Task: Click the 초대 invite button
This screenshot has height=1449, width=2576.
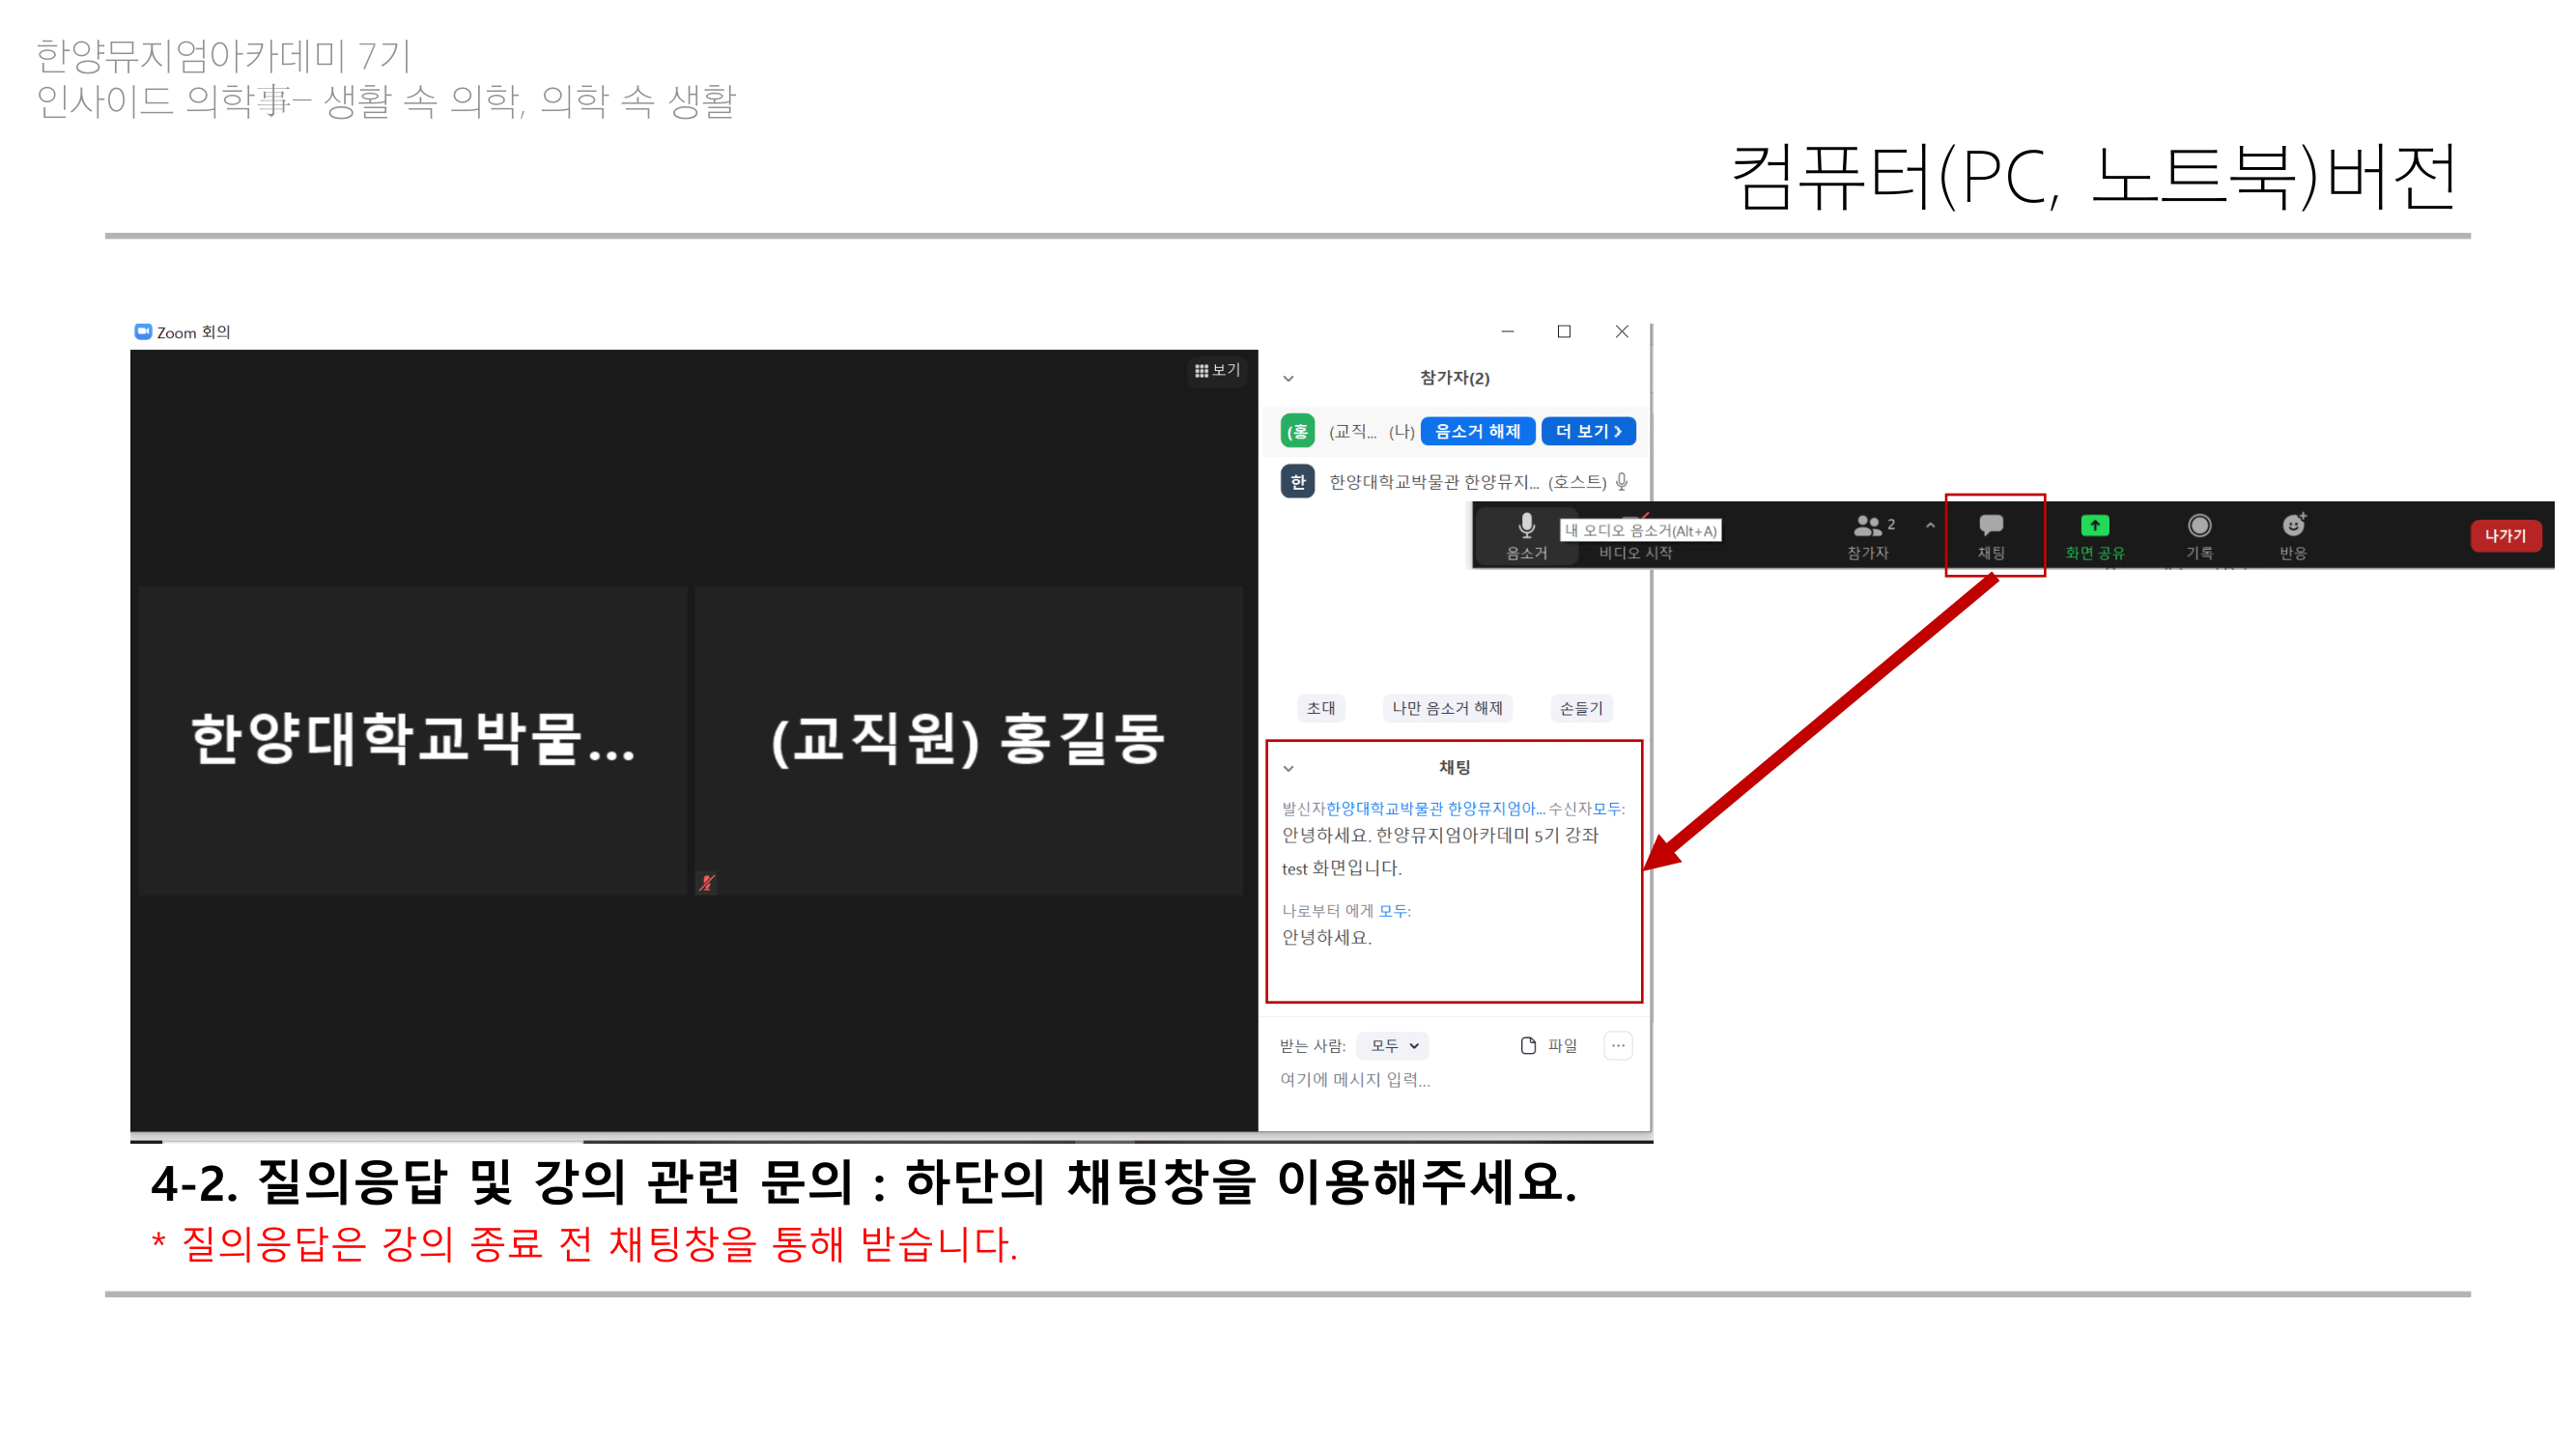Action: [1320, 708]
